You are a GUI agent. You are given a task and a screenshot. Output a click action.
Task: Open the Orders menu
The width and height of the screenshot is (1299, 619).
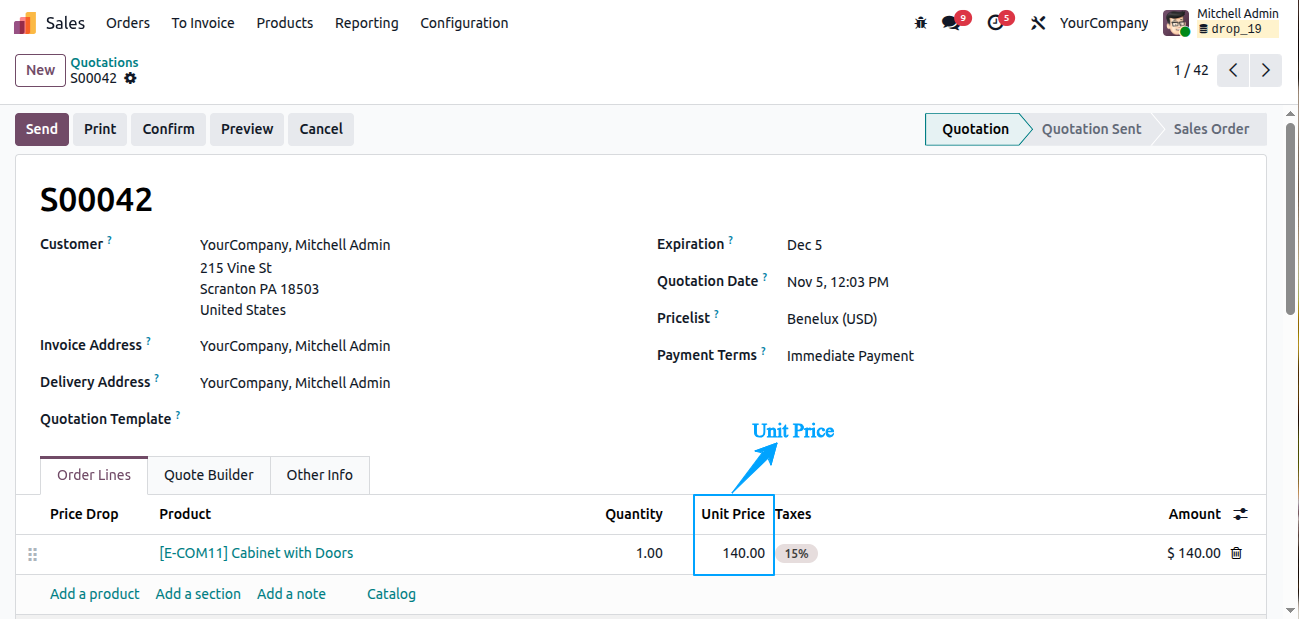(x=128, y=22)
